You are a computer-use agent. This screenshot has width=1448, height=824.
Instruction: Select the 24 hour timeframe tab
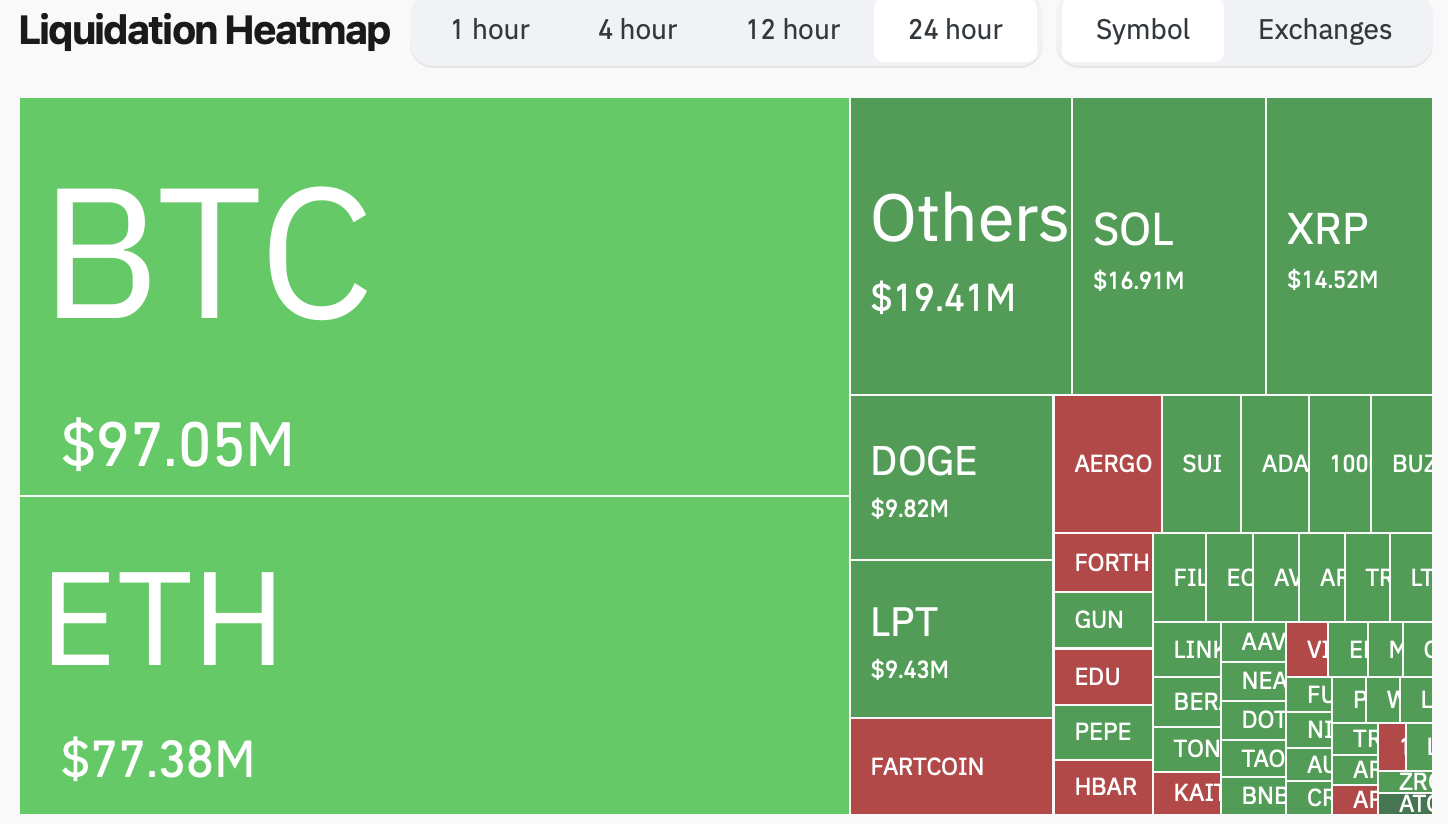(955, 30)
